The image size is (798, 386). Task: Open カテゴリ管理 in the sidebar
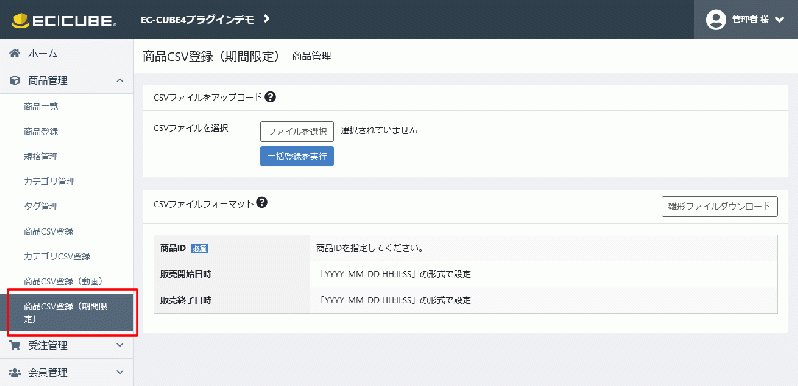(x=49, y=181)
